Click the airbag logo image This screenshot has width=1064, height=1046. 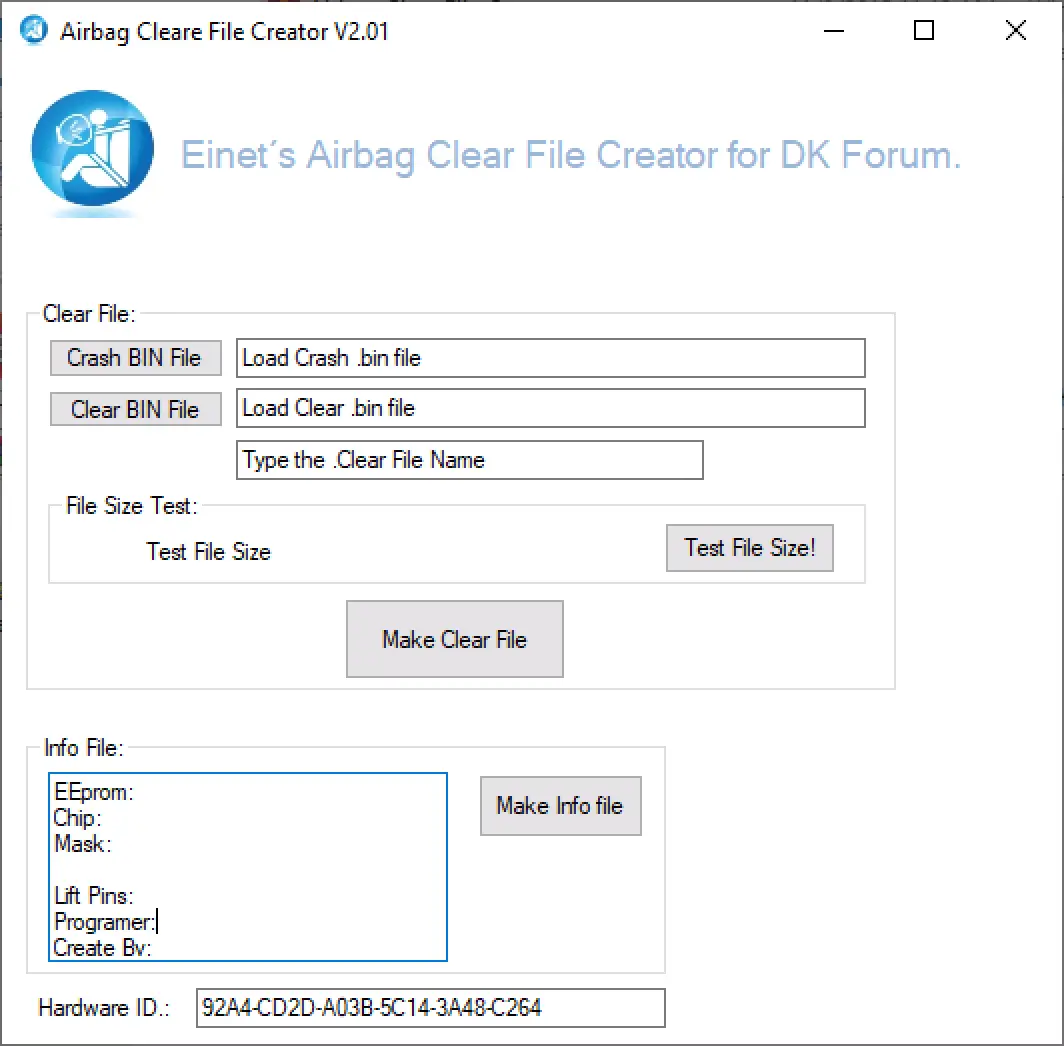92,152
